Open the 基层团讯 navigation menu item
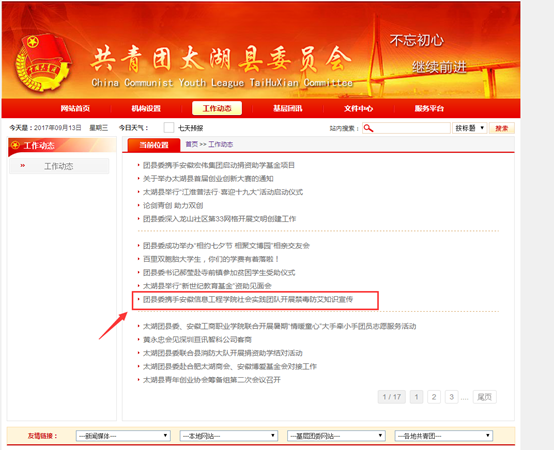The height and width of the screenshot is (450, 554). (x=288, y=108)
